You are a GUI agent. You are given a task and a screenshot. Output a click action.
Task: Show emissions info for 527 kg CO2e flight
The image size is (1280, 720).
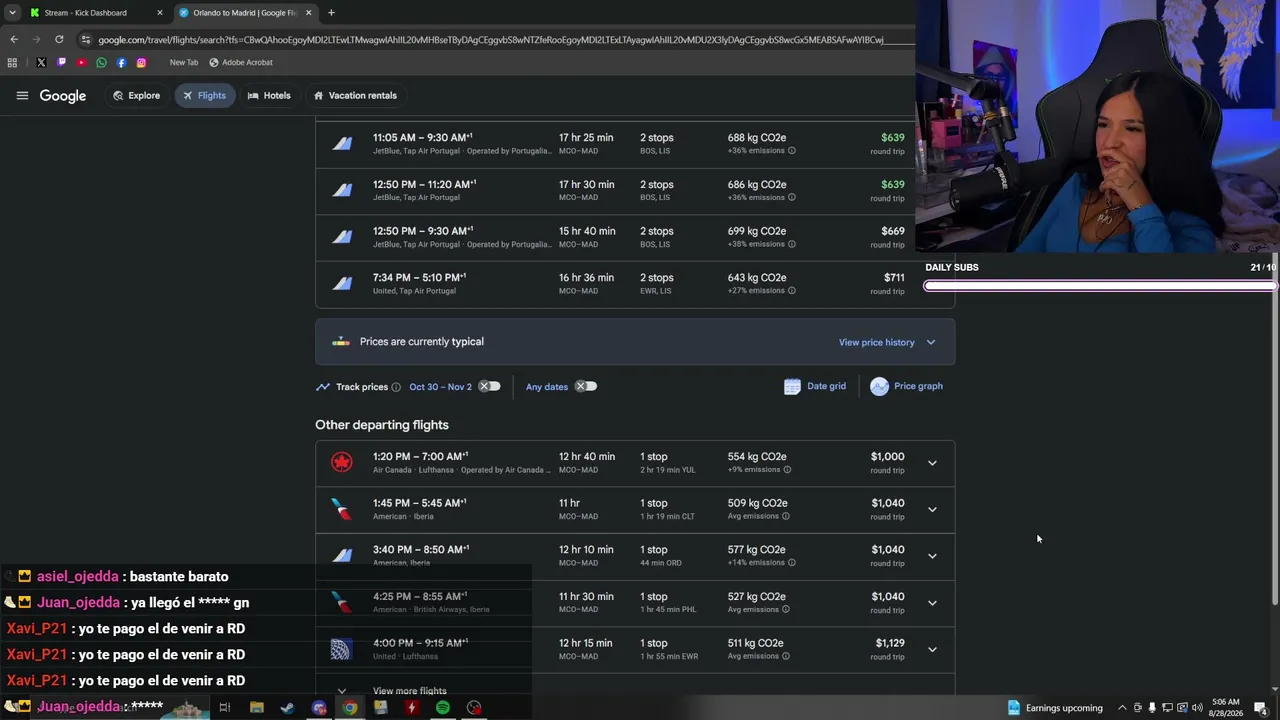[x=785, y=609]
